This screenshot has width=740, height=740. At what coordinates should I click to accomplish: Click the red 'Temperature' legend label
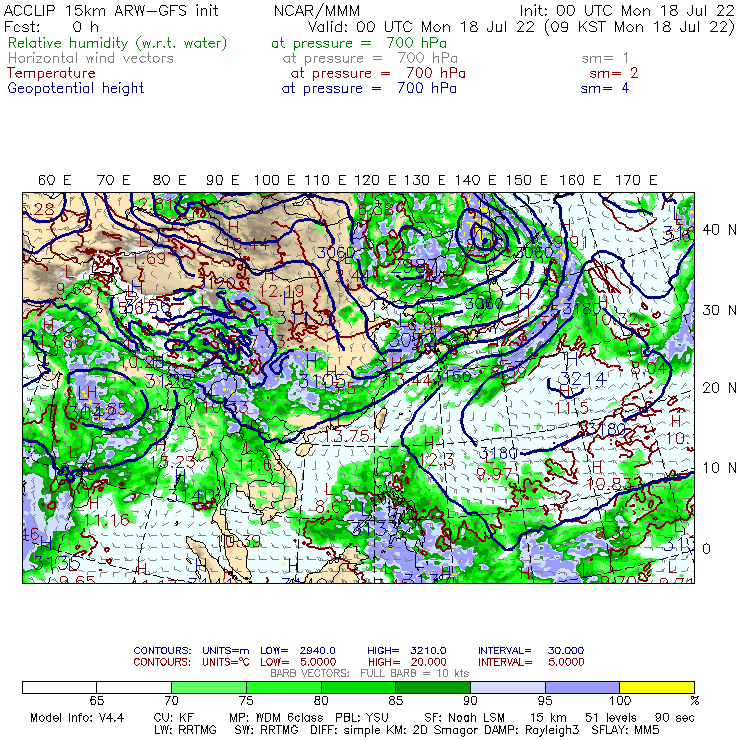click(51, 73)
